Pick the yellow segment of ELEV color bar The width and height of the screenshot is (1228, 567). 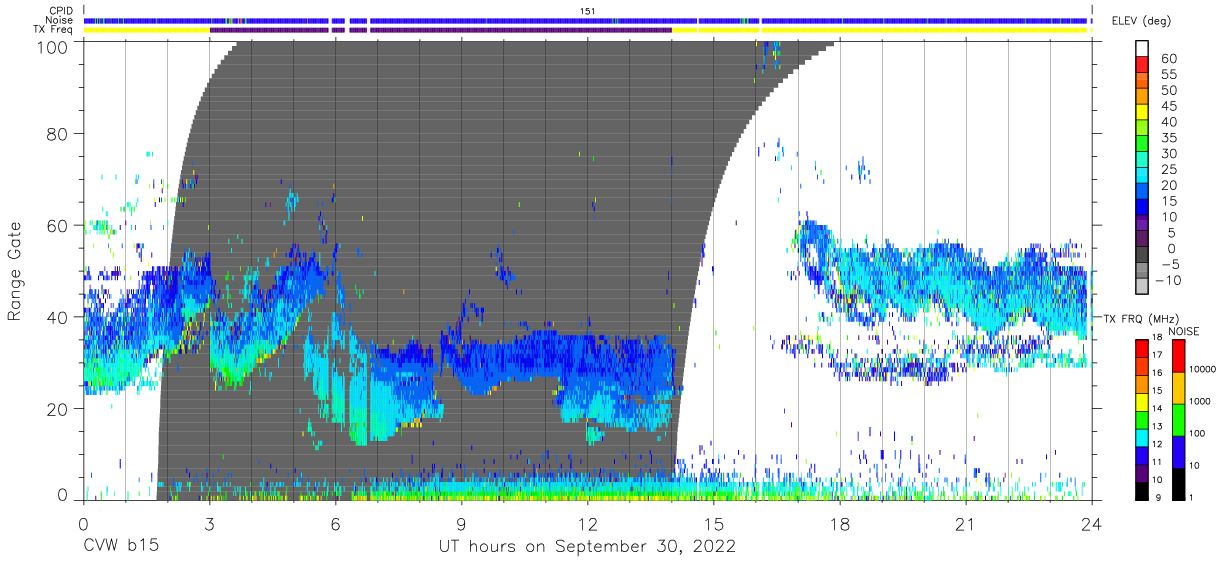pos(1144,113)
